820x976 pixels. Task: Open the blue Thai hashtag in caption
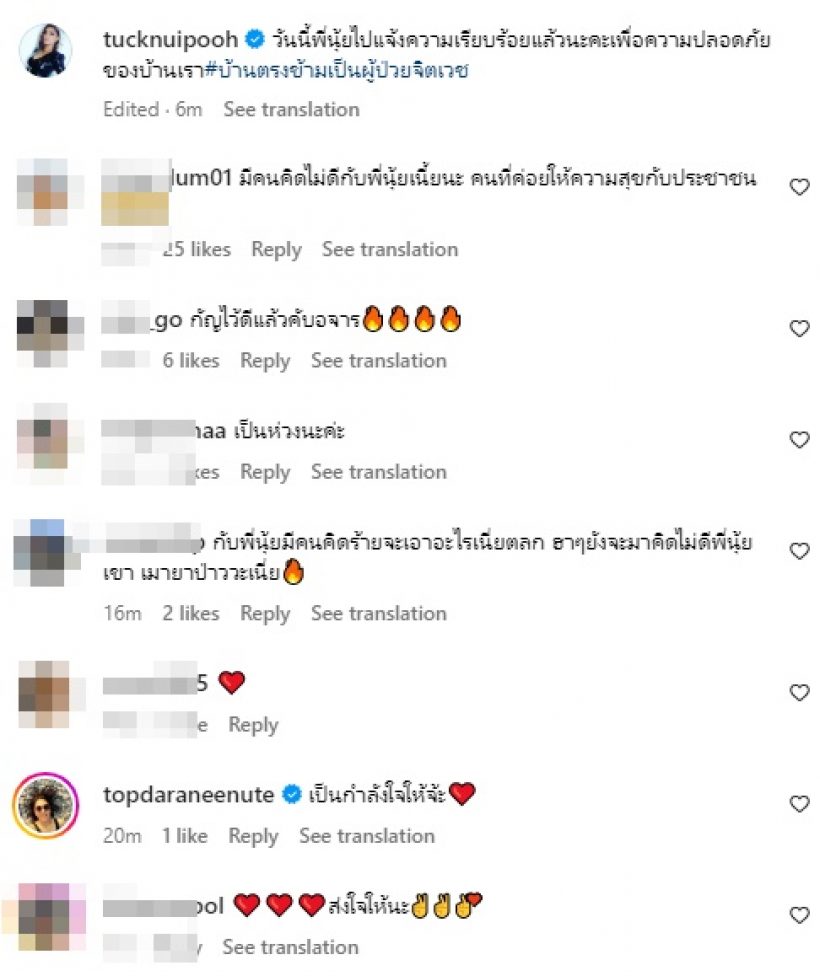(x=336, y=70)
